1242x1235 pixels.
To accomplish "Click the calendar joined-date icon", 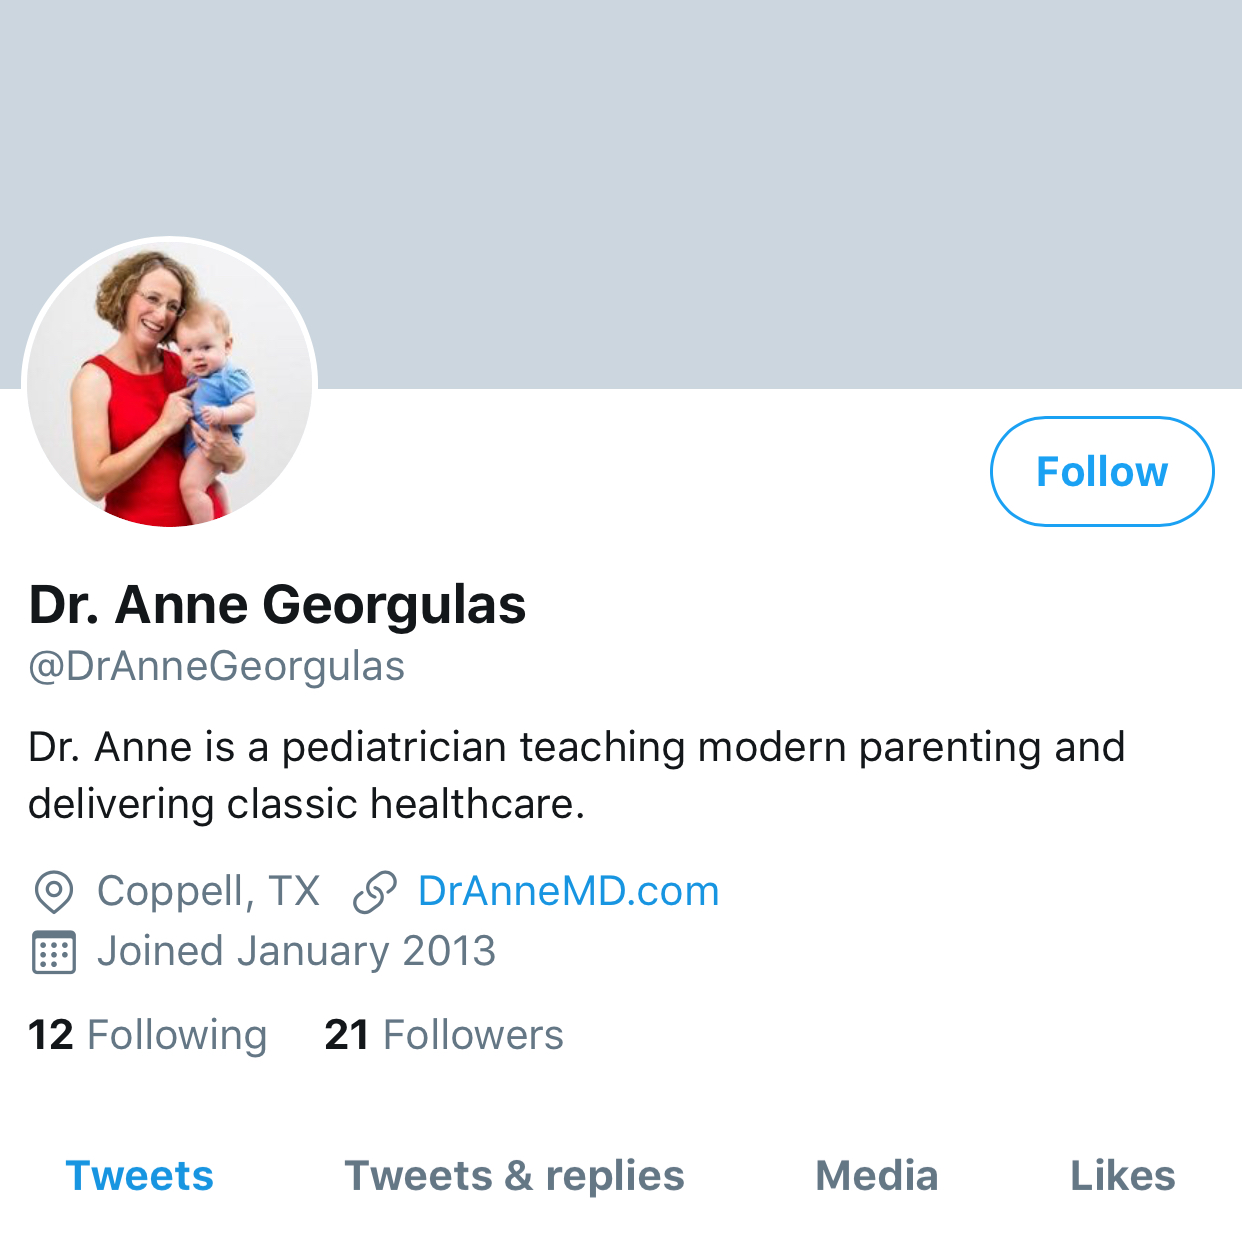I will (x=53, y=952).
